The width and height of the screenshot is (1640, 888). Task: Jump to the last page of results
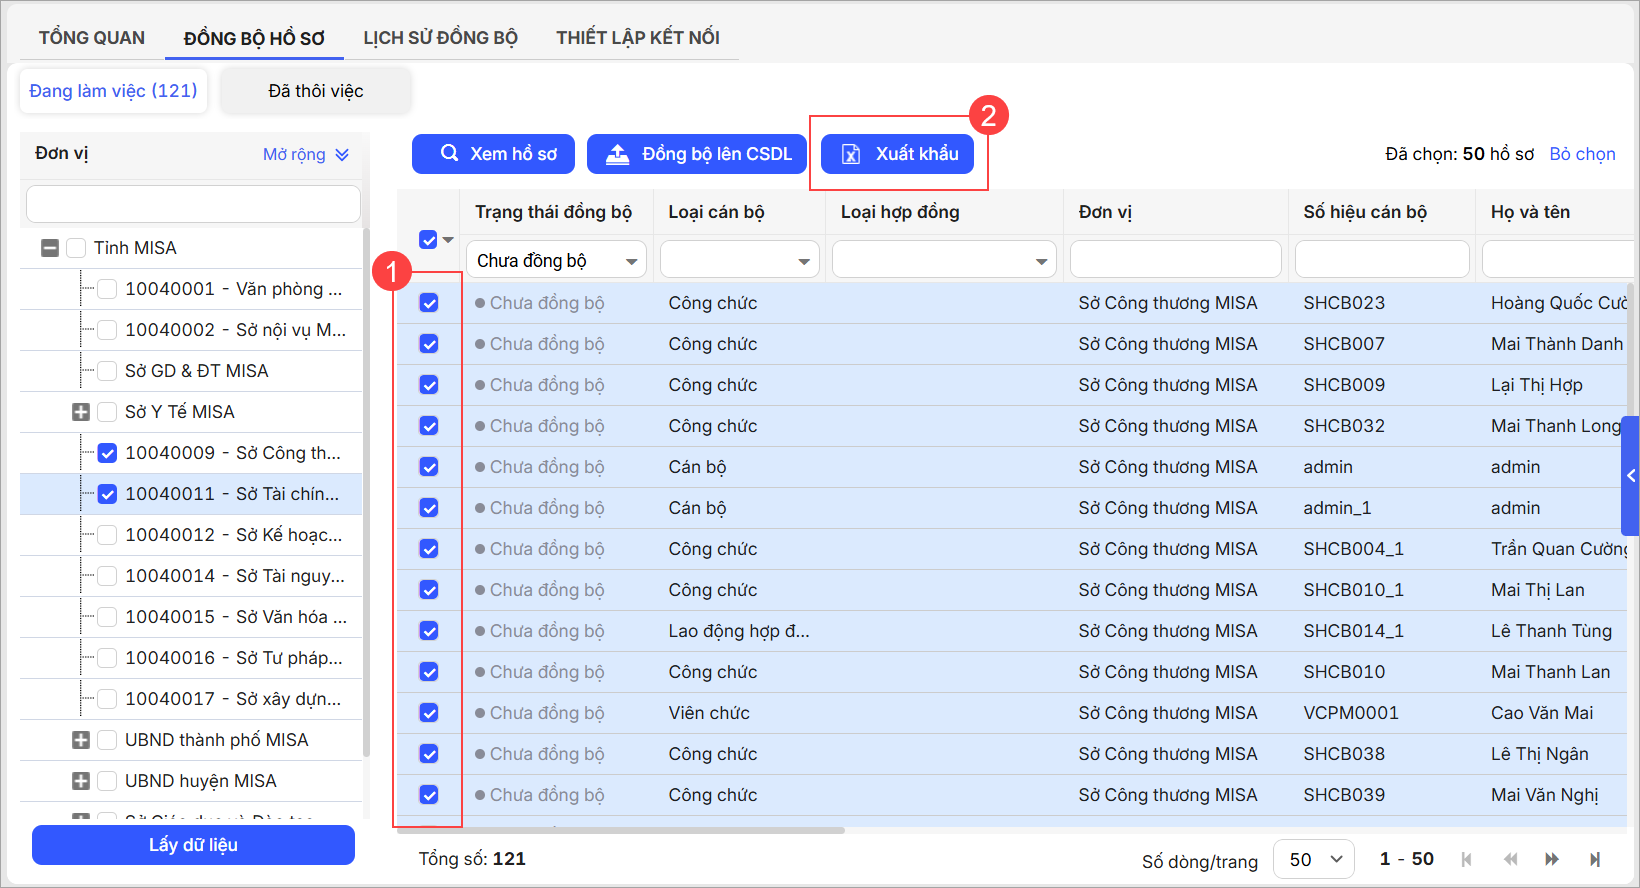click(1595, 859)
